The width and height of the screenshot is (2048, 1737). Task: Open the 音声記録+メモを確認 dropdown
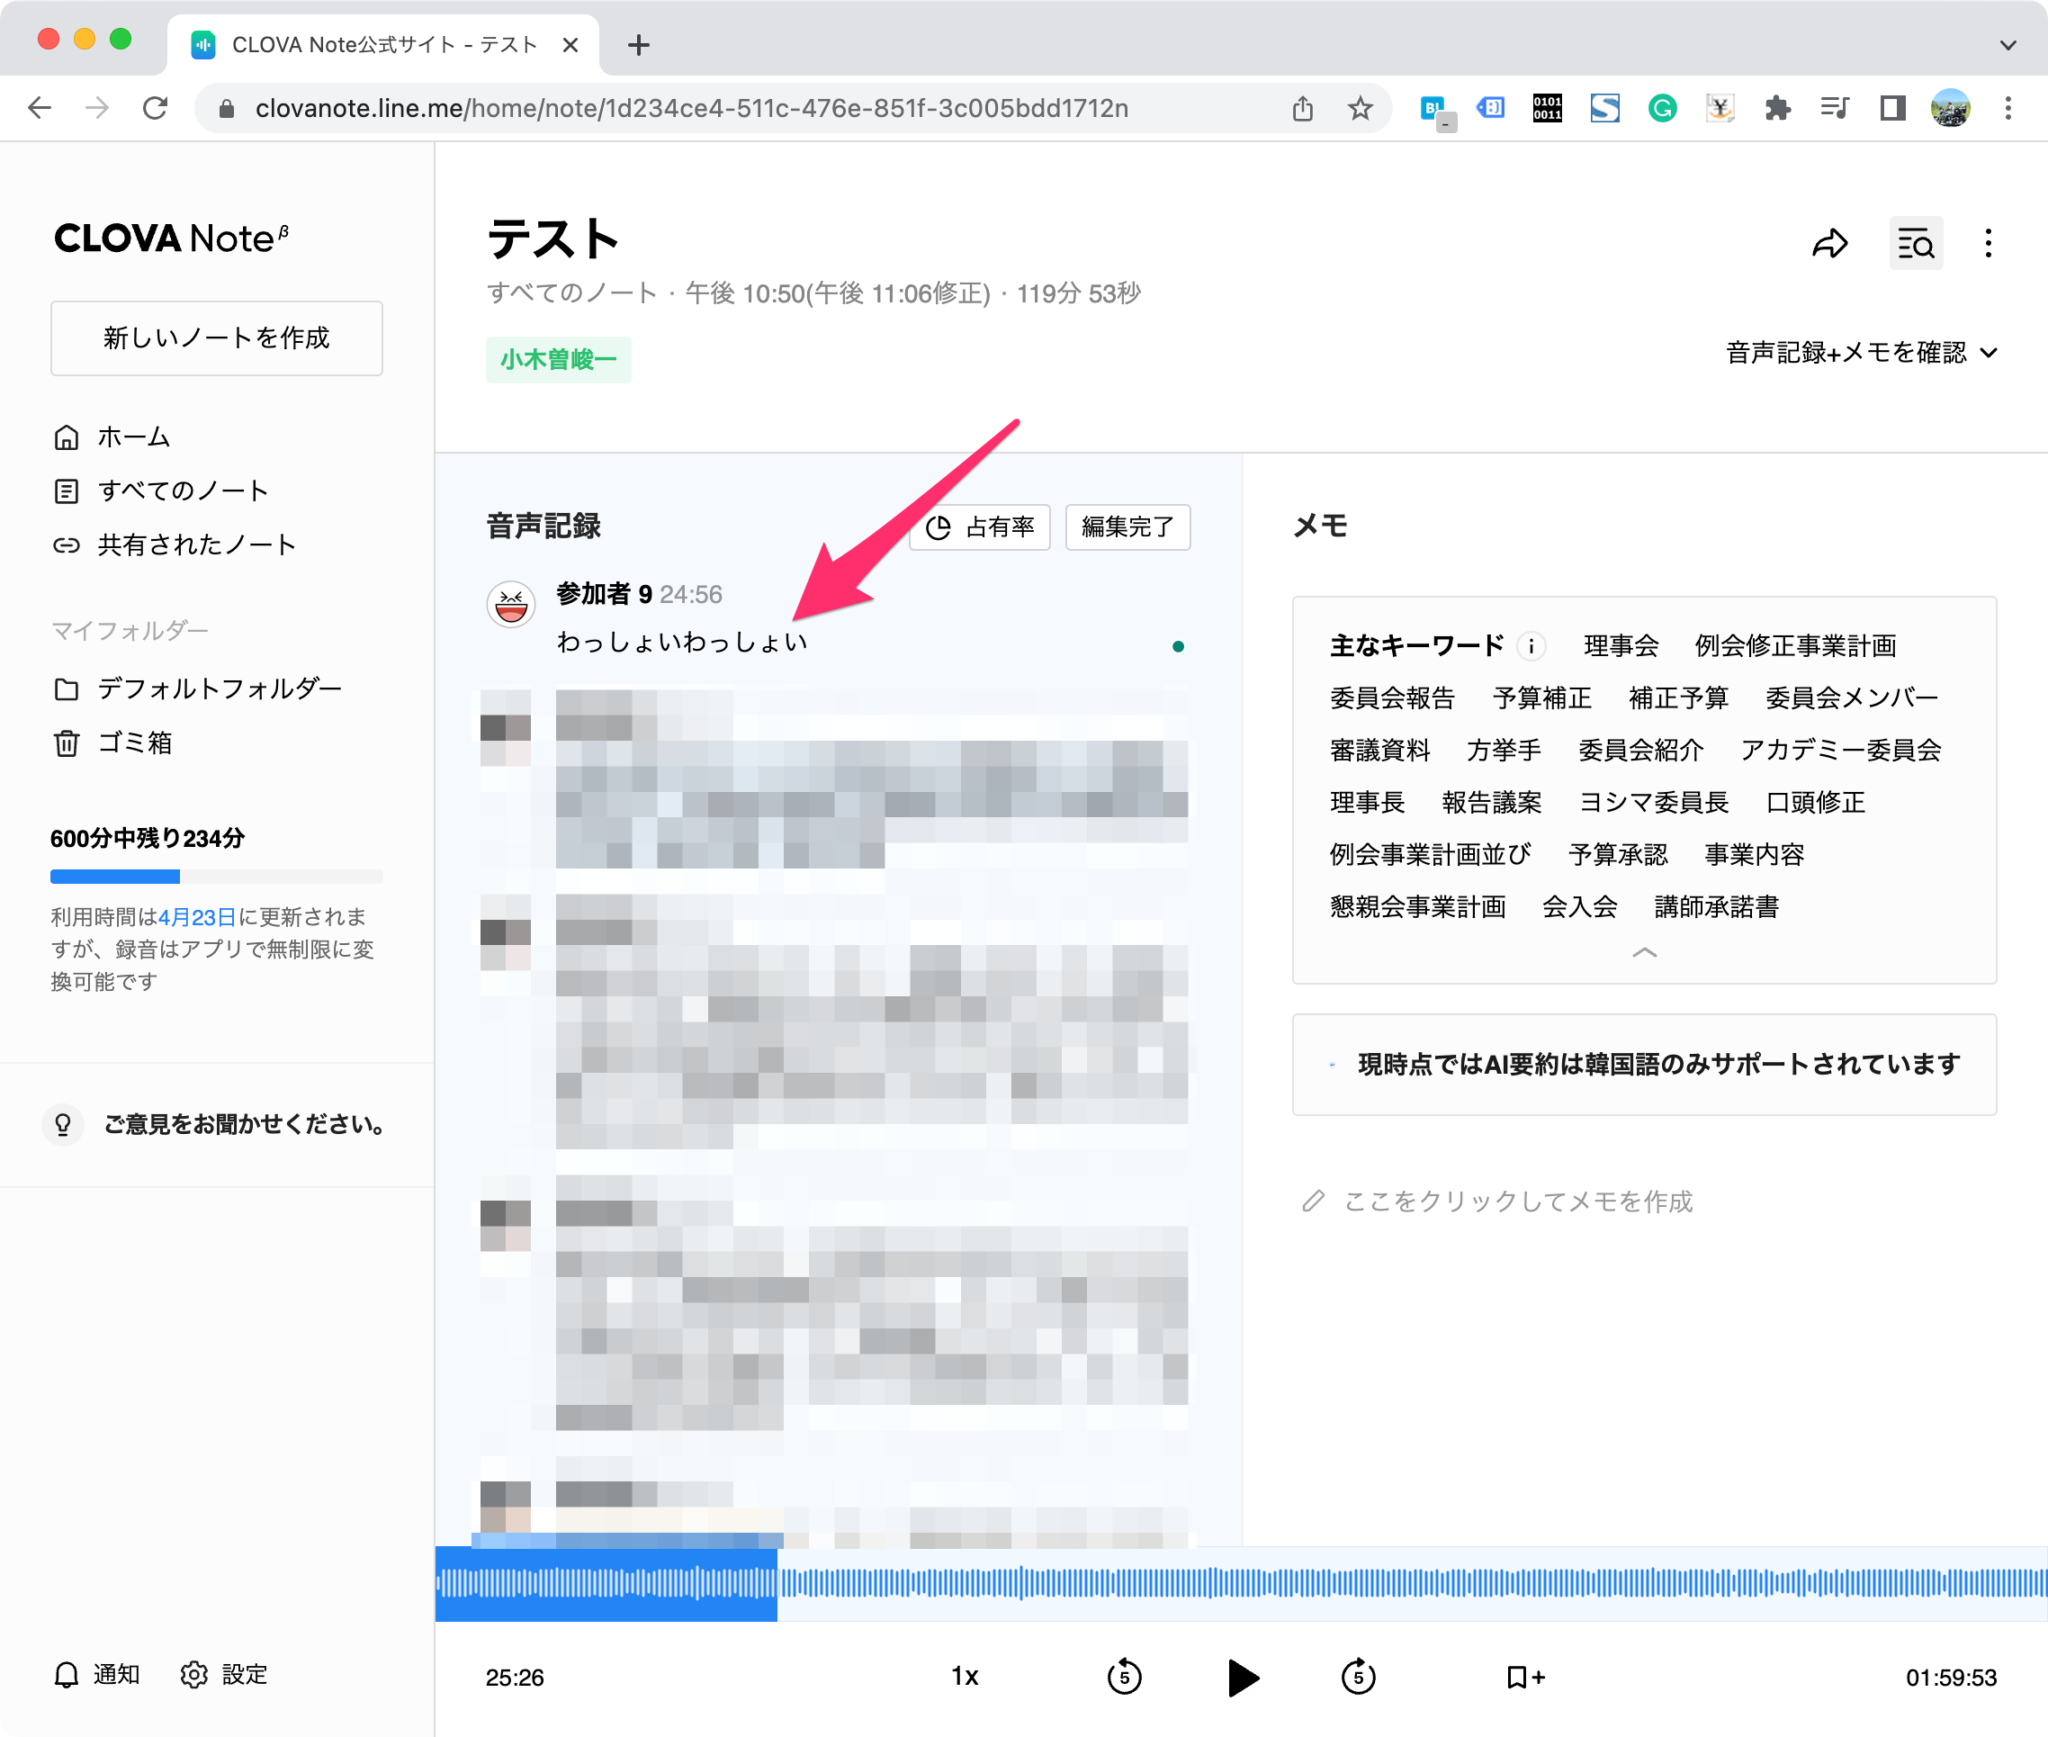pyautogui.click(x=1857, y=352)
